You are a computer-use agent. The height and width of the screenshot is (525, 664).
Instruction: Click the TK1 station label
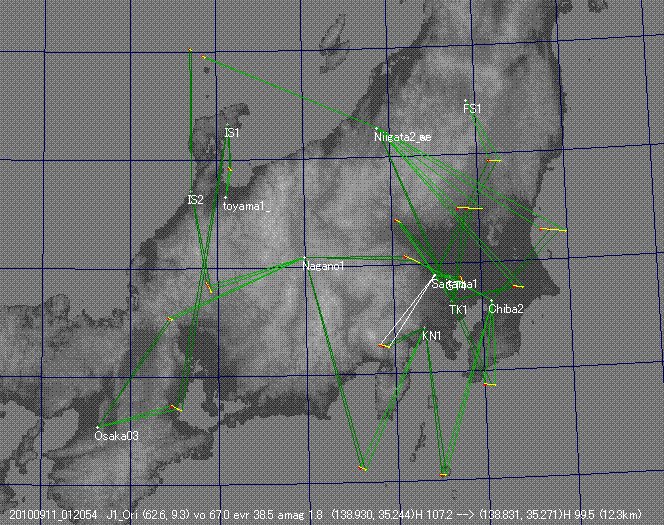click(458, 310)
